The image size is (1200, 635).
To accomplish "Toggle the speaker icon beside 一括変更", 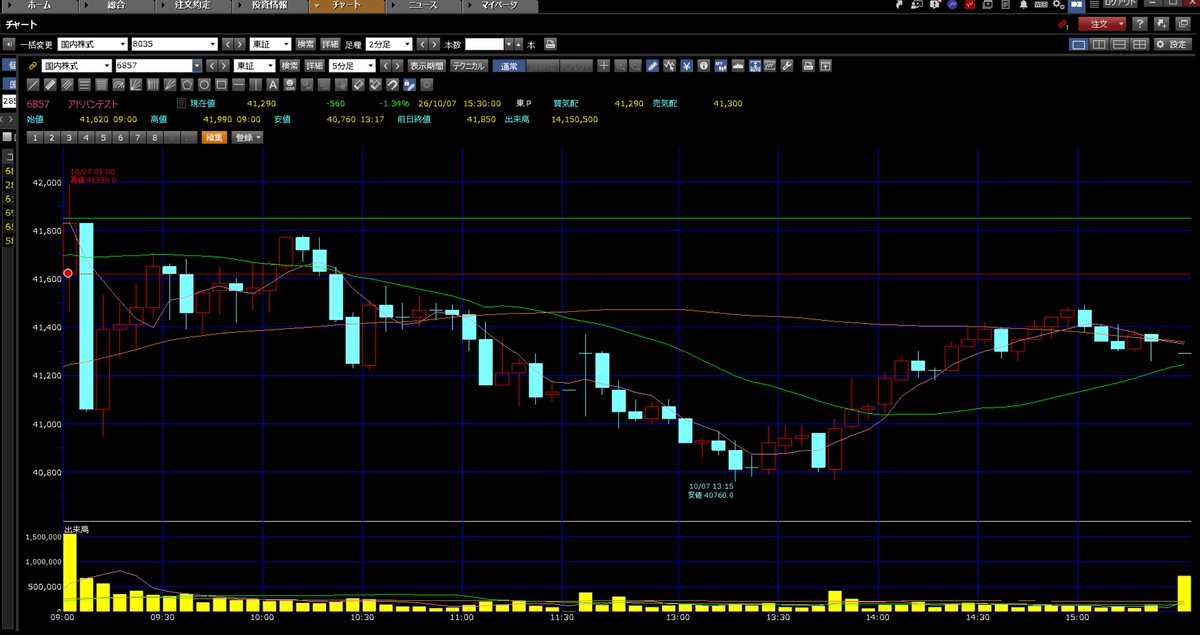I will [10, 44].
